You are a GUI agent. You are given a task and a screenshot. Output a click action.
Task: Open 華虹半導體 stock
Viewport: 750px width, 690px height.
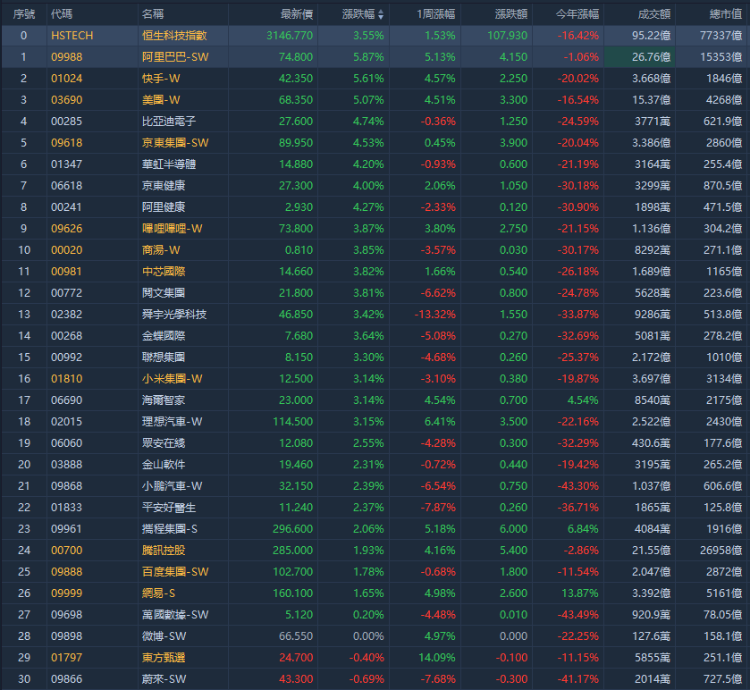(169, 164)
